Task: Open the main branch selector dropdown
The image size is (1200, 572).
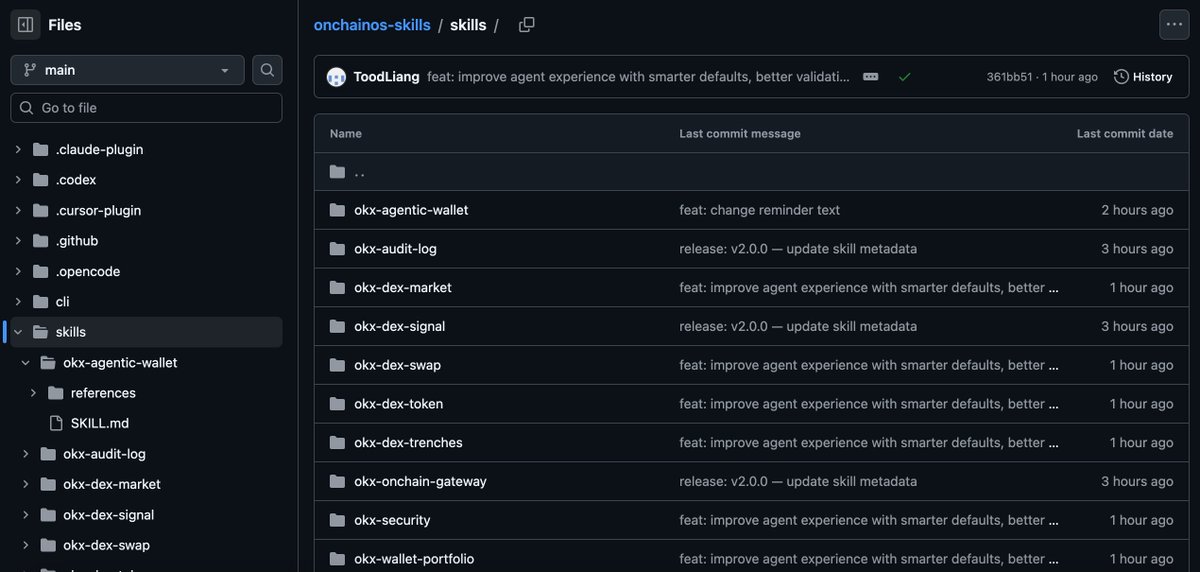Action: tap(127, 70)
